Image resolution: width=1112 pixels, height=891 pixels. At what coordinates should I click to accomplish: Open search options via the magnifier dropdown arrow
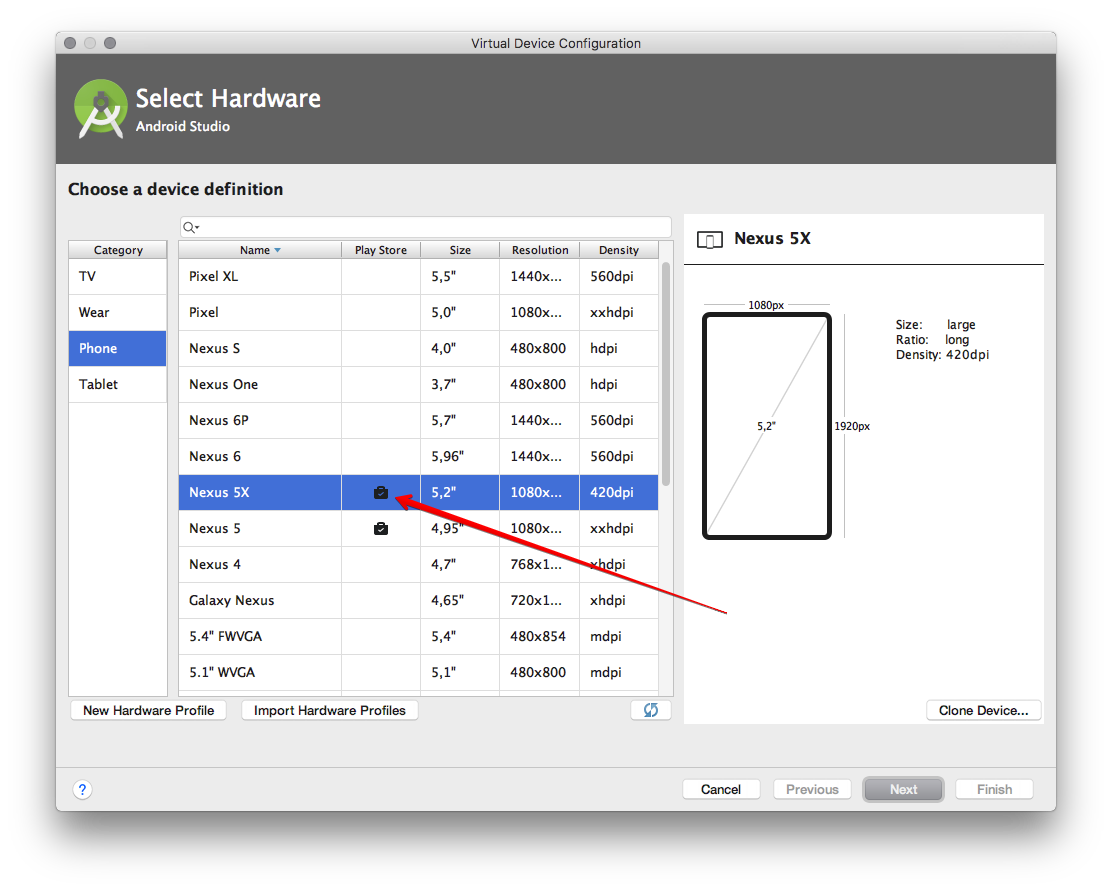coord(195,227)
